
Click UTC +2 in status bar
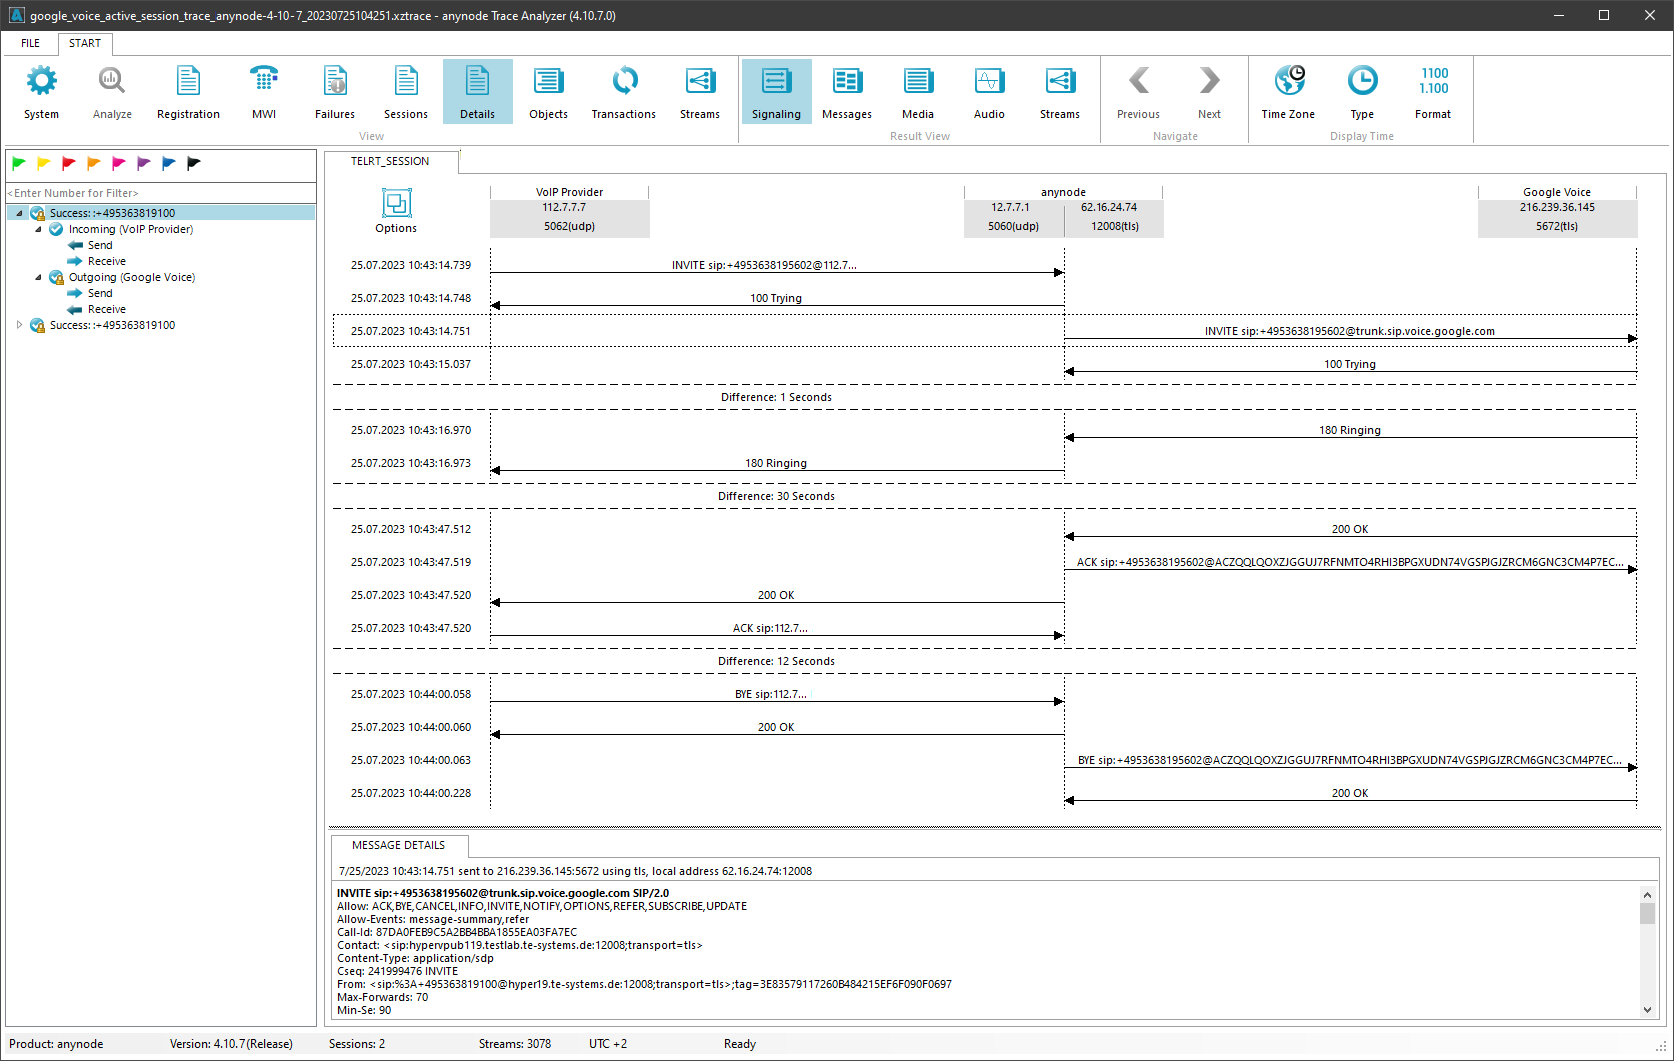(x=608, y=1044)
